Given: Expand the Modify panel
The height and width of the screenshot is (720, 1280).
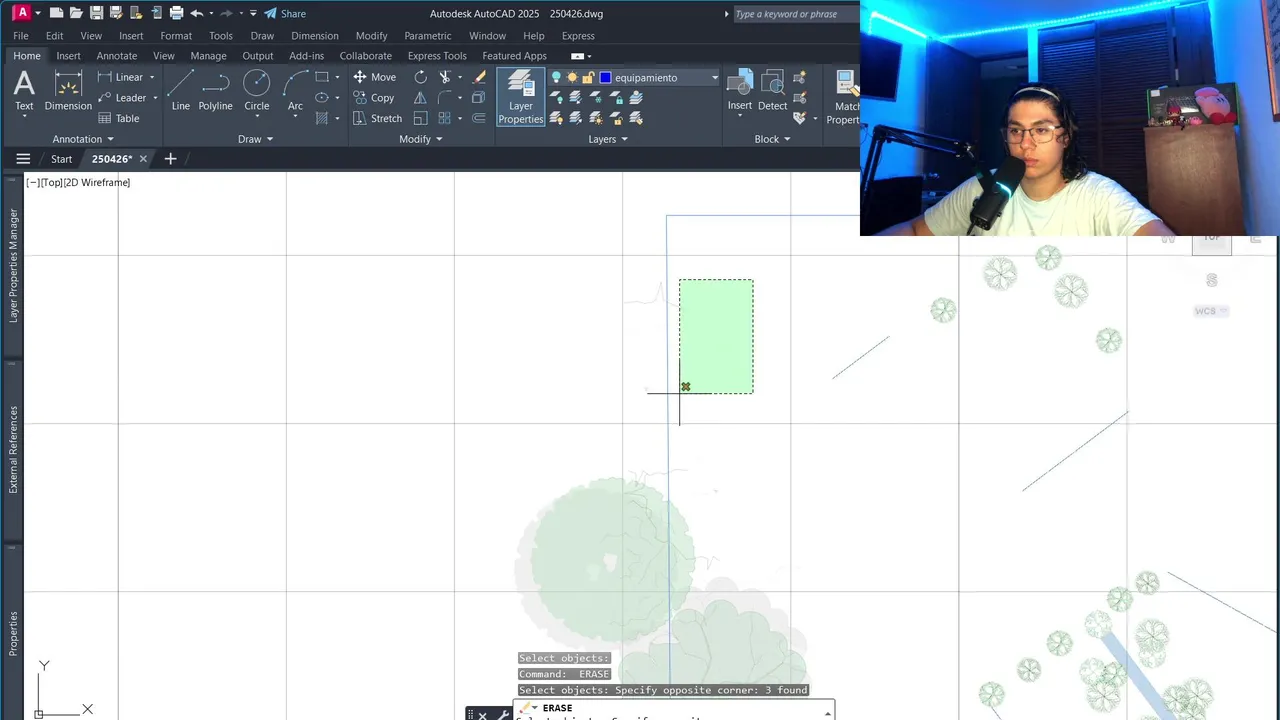Looking at the screenshot, I should 421,139.
